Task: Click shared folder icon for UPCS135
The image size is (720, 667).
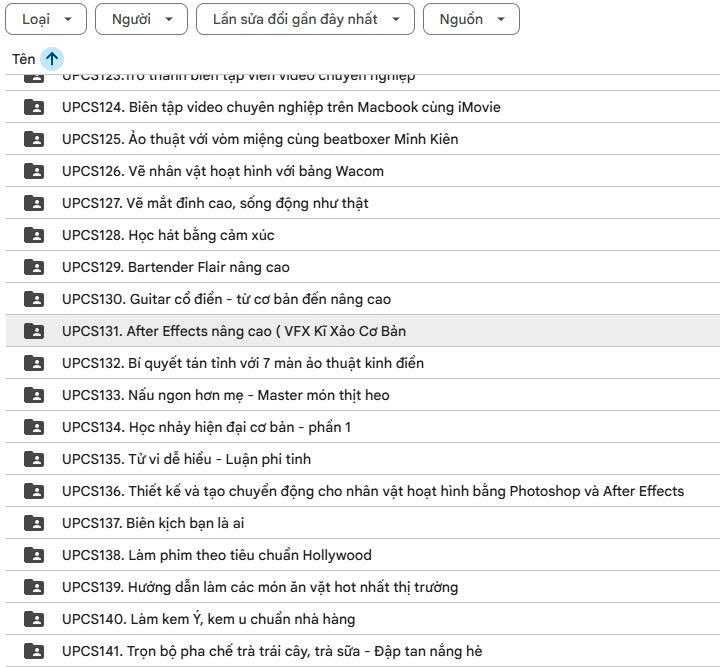Action: click(34, 459)
